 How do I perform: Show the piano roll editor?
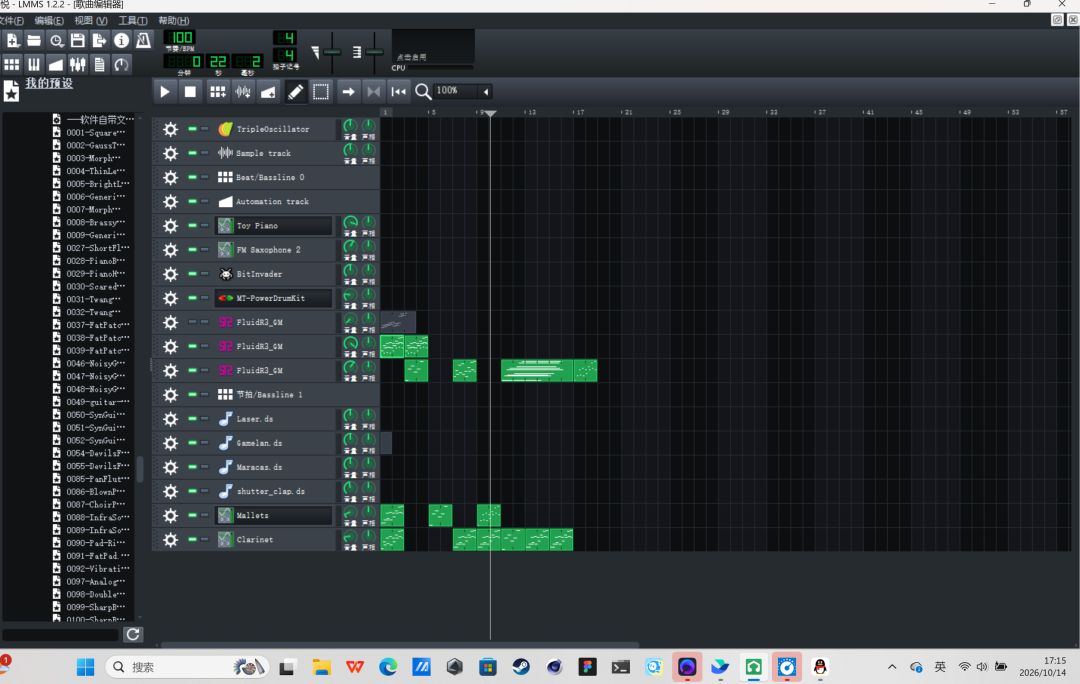(34, 65)
